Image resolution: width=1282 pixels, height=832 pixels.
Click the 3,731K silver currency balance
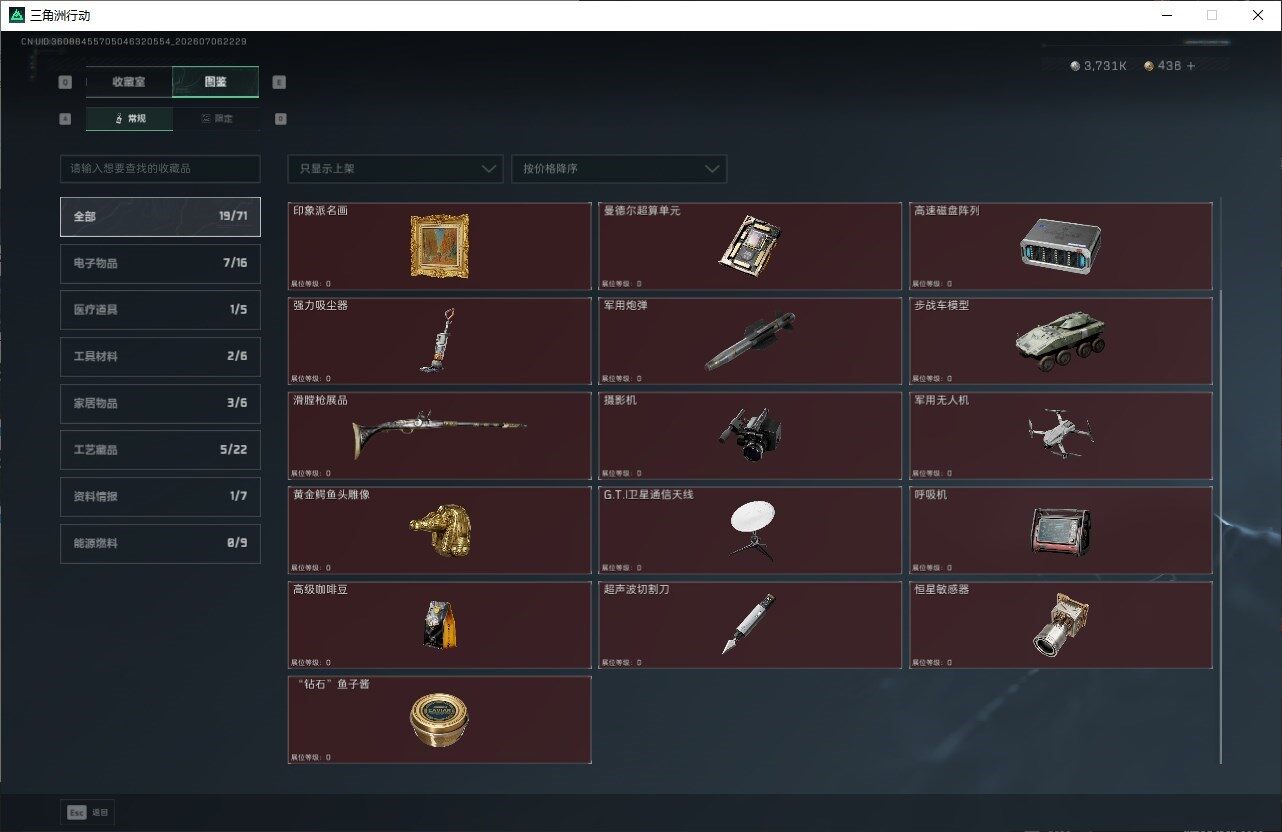click(1098, 66)
